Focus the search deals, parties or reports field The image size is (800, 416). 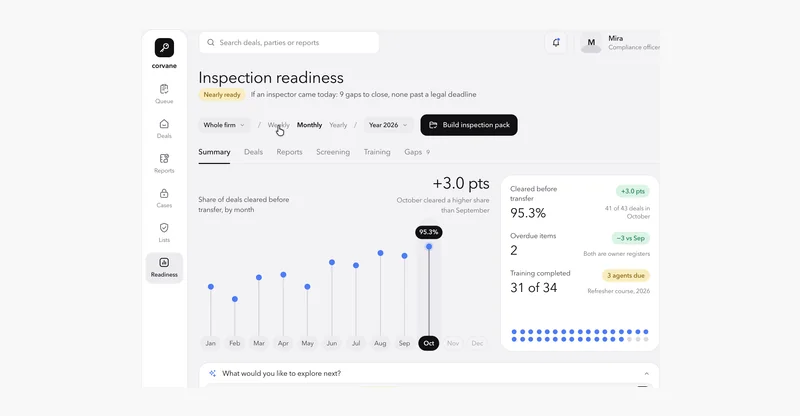tap(289, 42)
